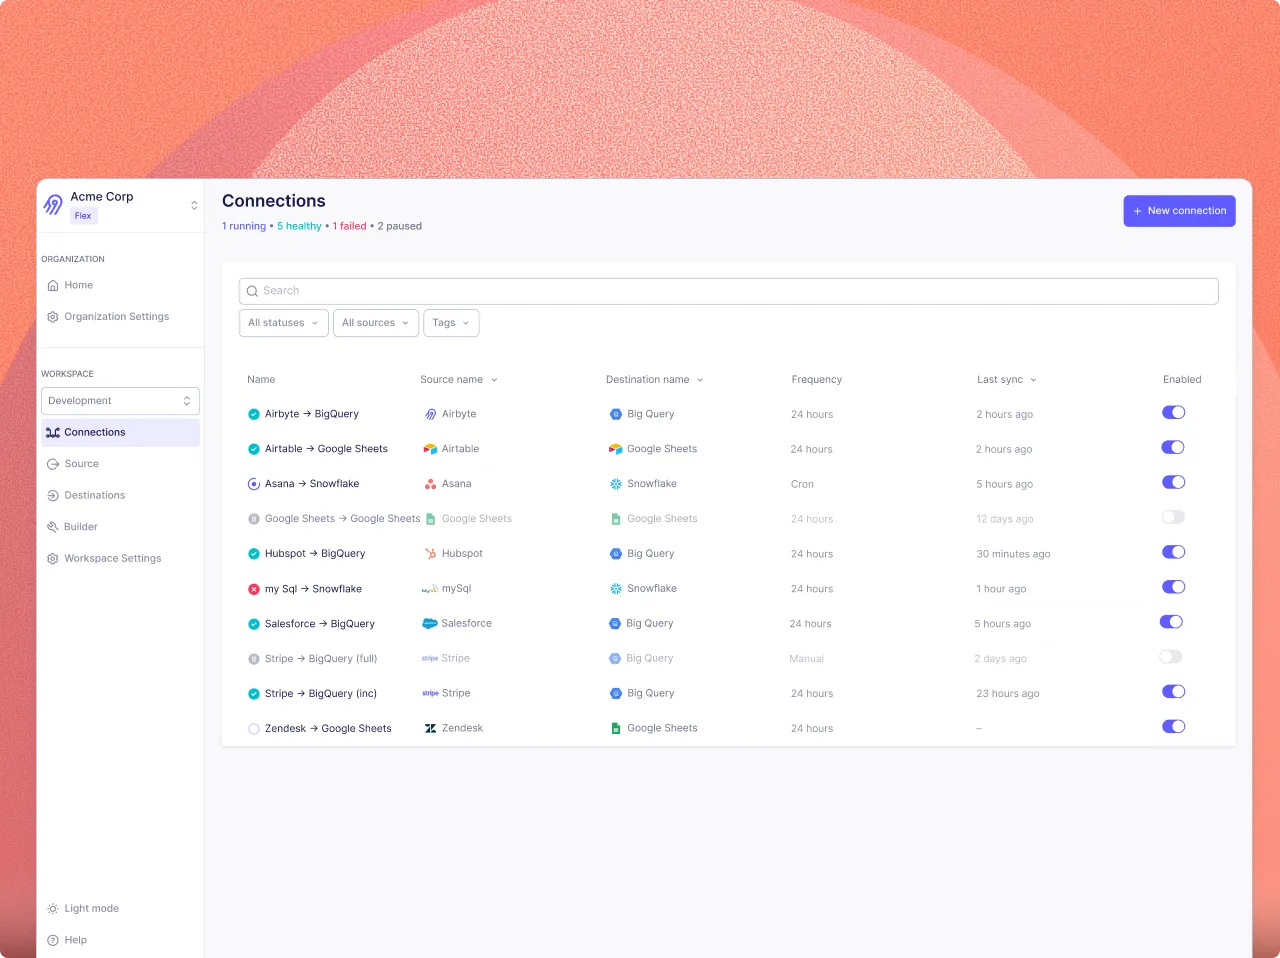Disable the Airtable → Google Sheets toggle
The height and width of the screenshot is (958, 1280).
pos(1173,447)
